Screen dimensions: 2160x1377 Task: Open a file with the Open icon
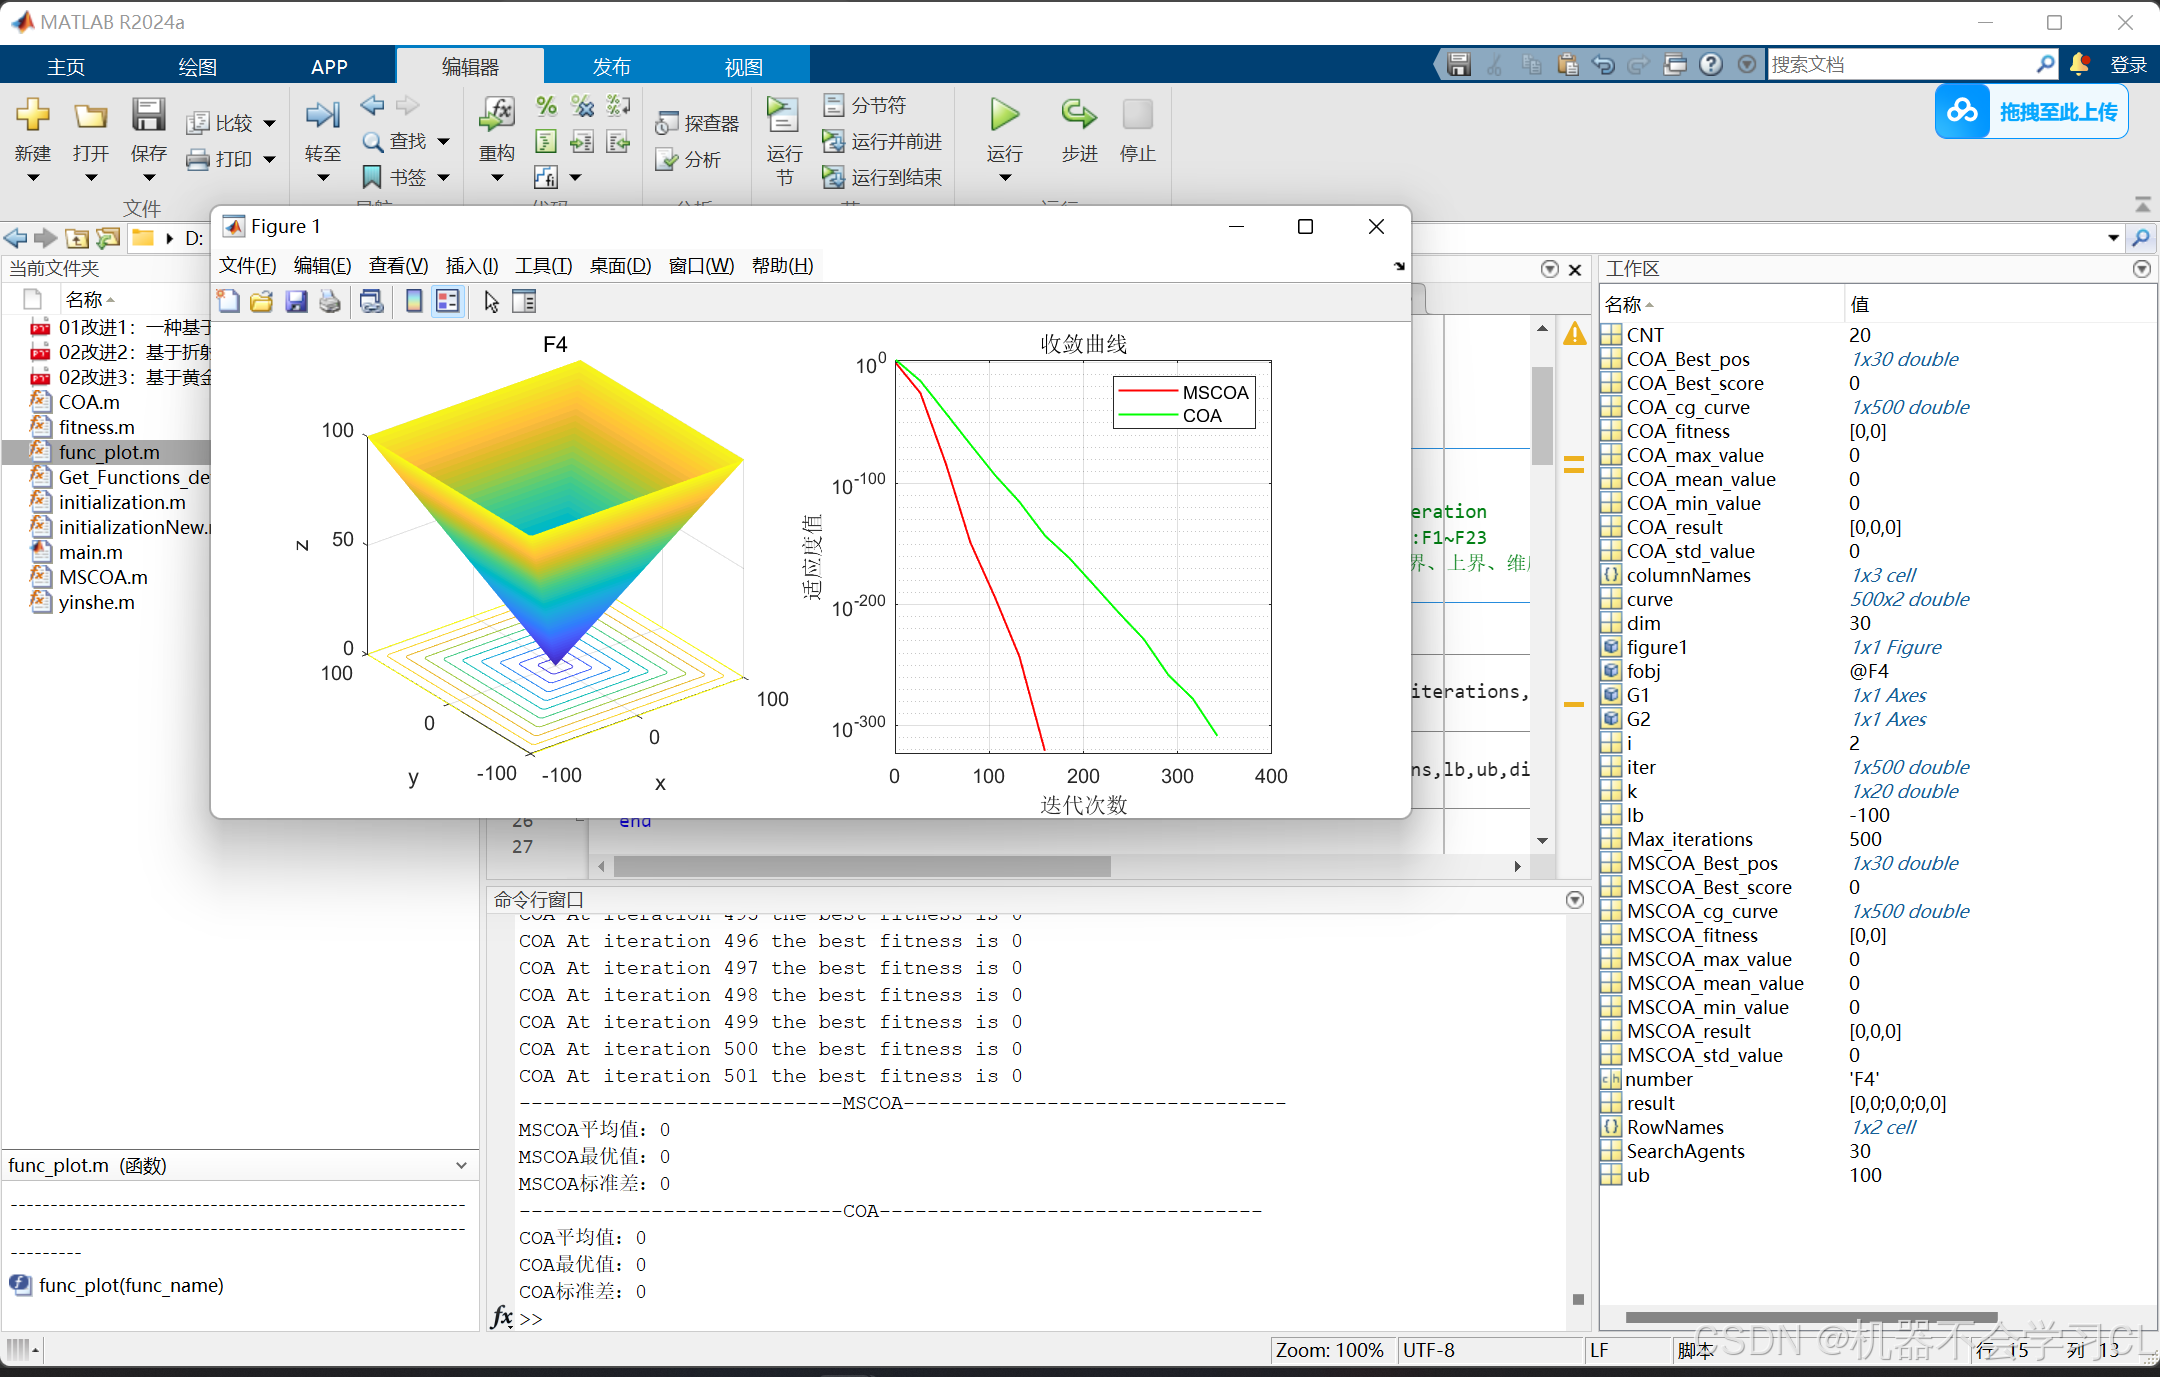(x=90, y=116)
